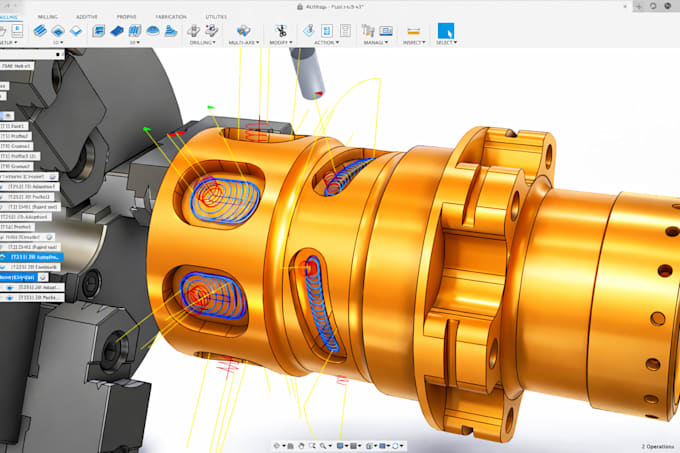Select the Profile3 (2) operation in the browser

(x=20, y=156)
